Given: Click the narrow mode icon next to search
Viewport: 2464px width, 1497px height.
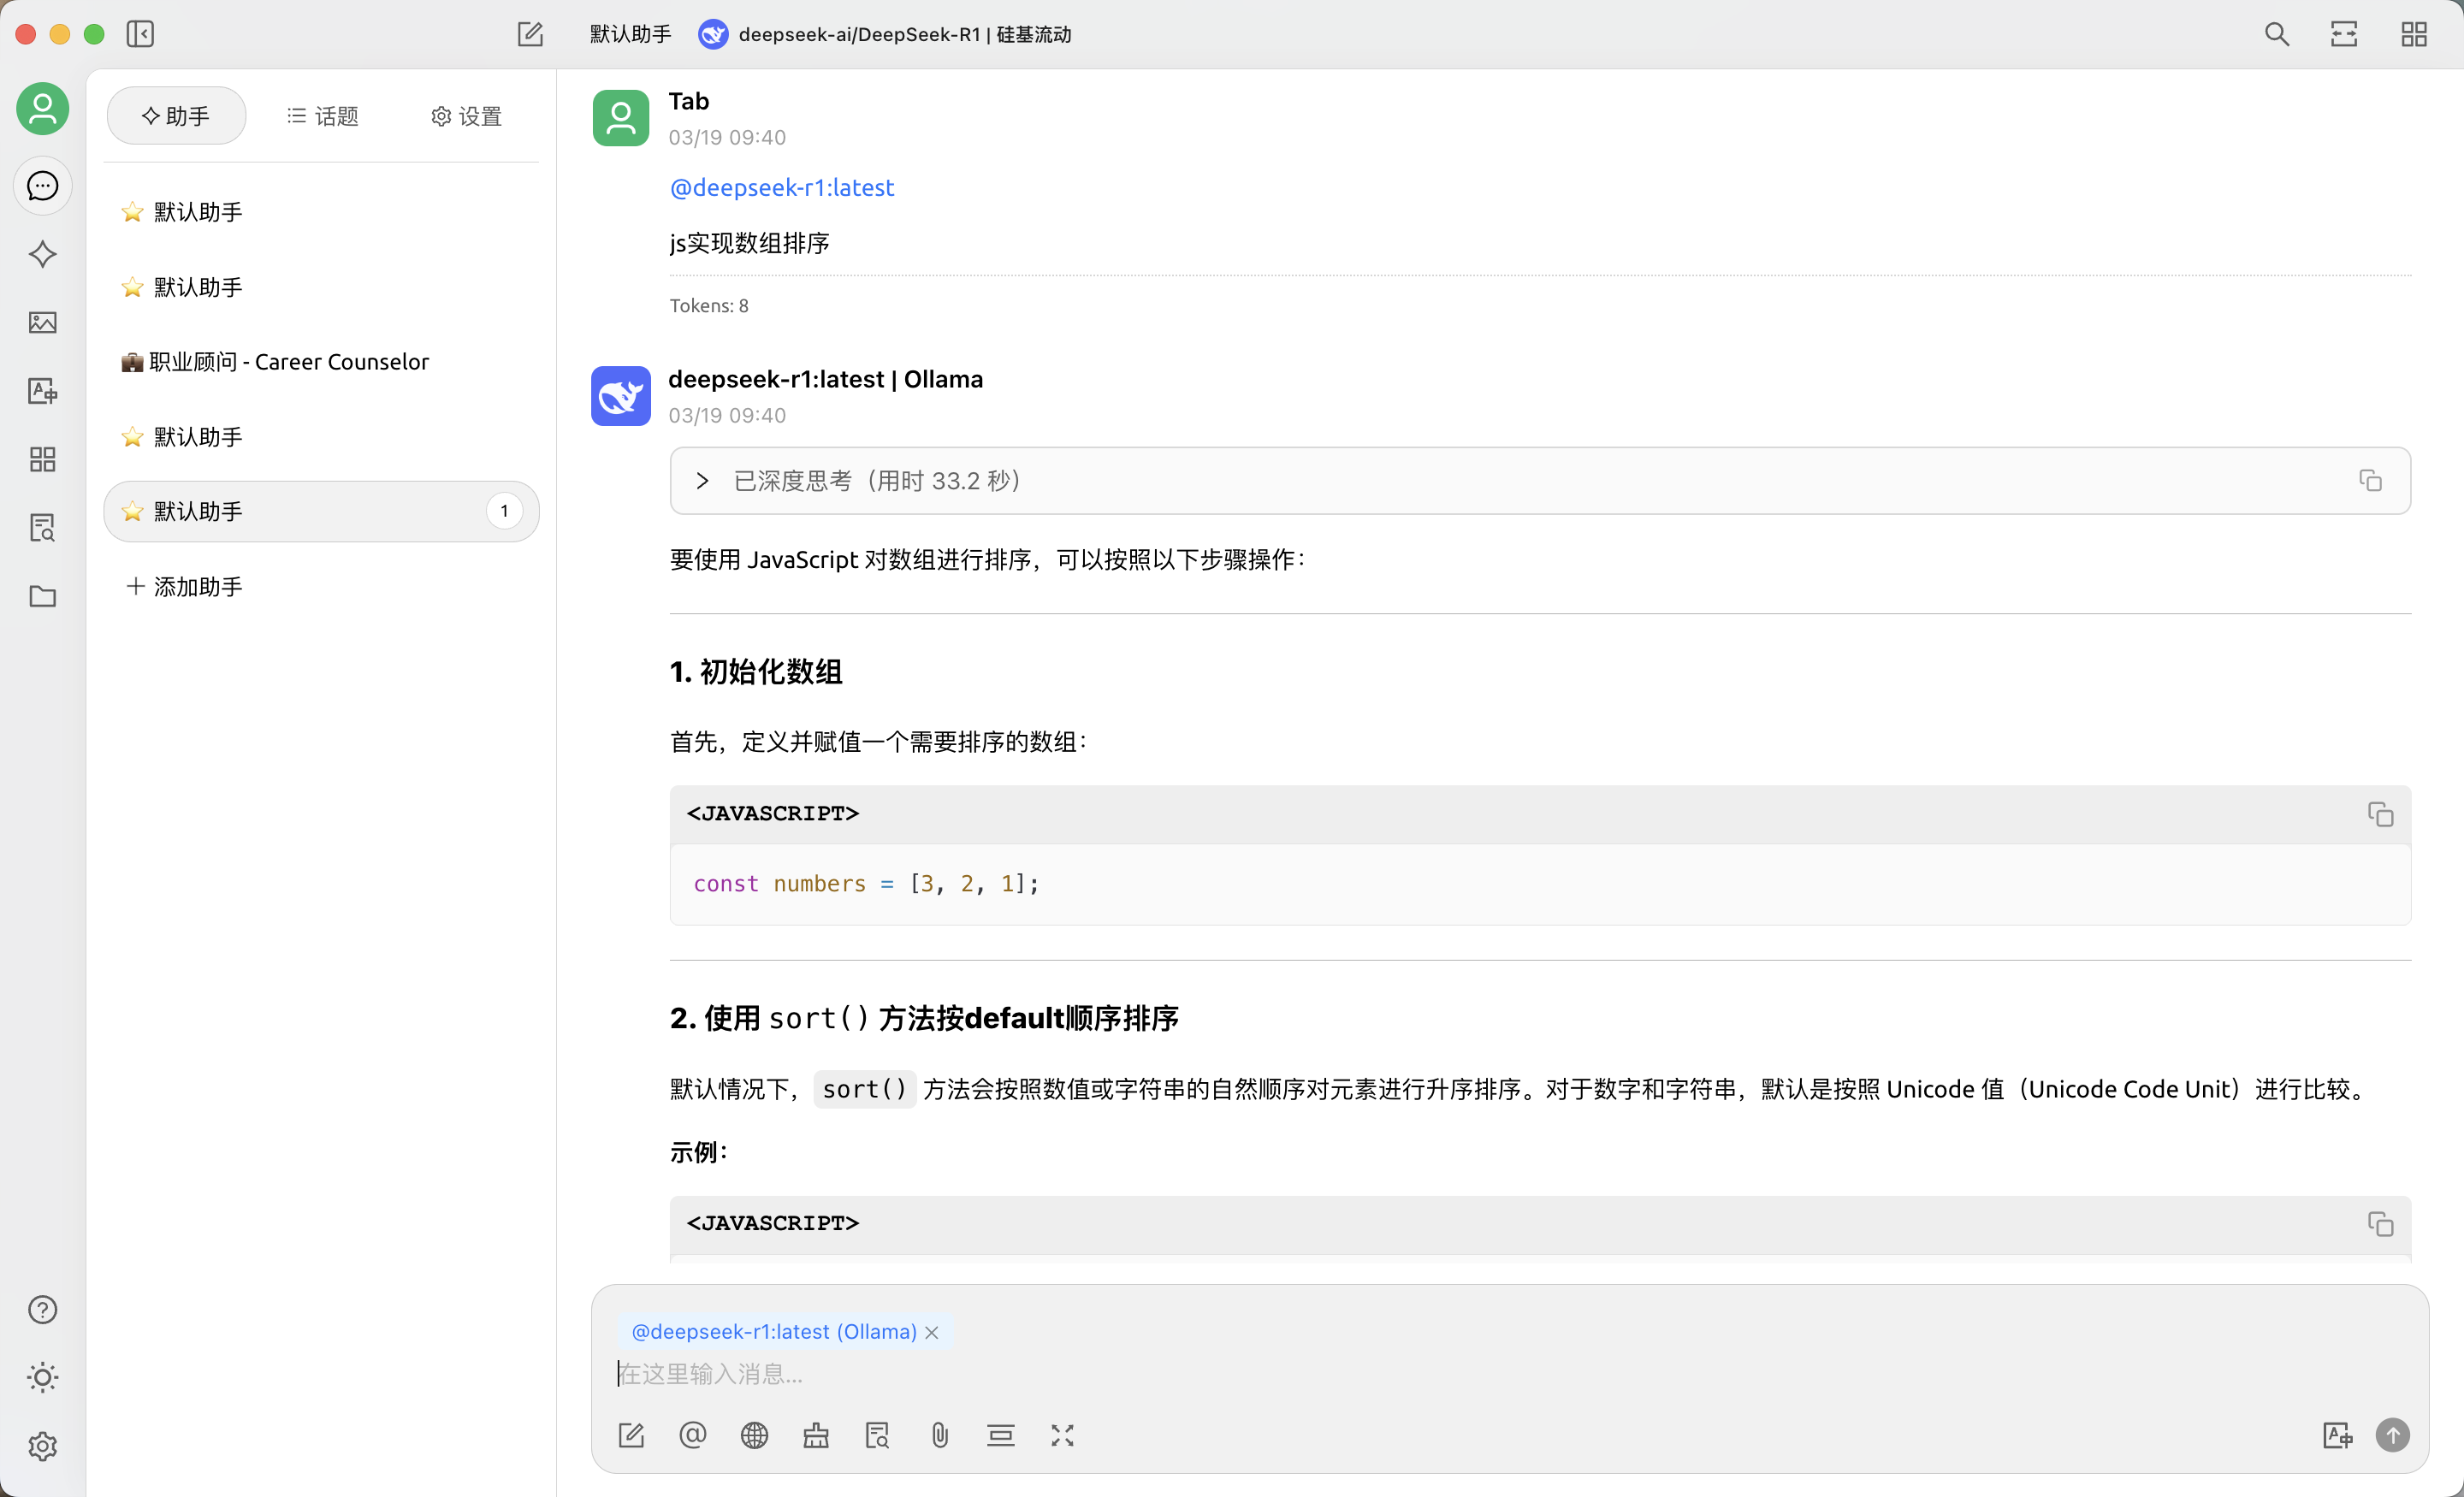Looking at the screenshot, I should point(2344,34).
